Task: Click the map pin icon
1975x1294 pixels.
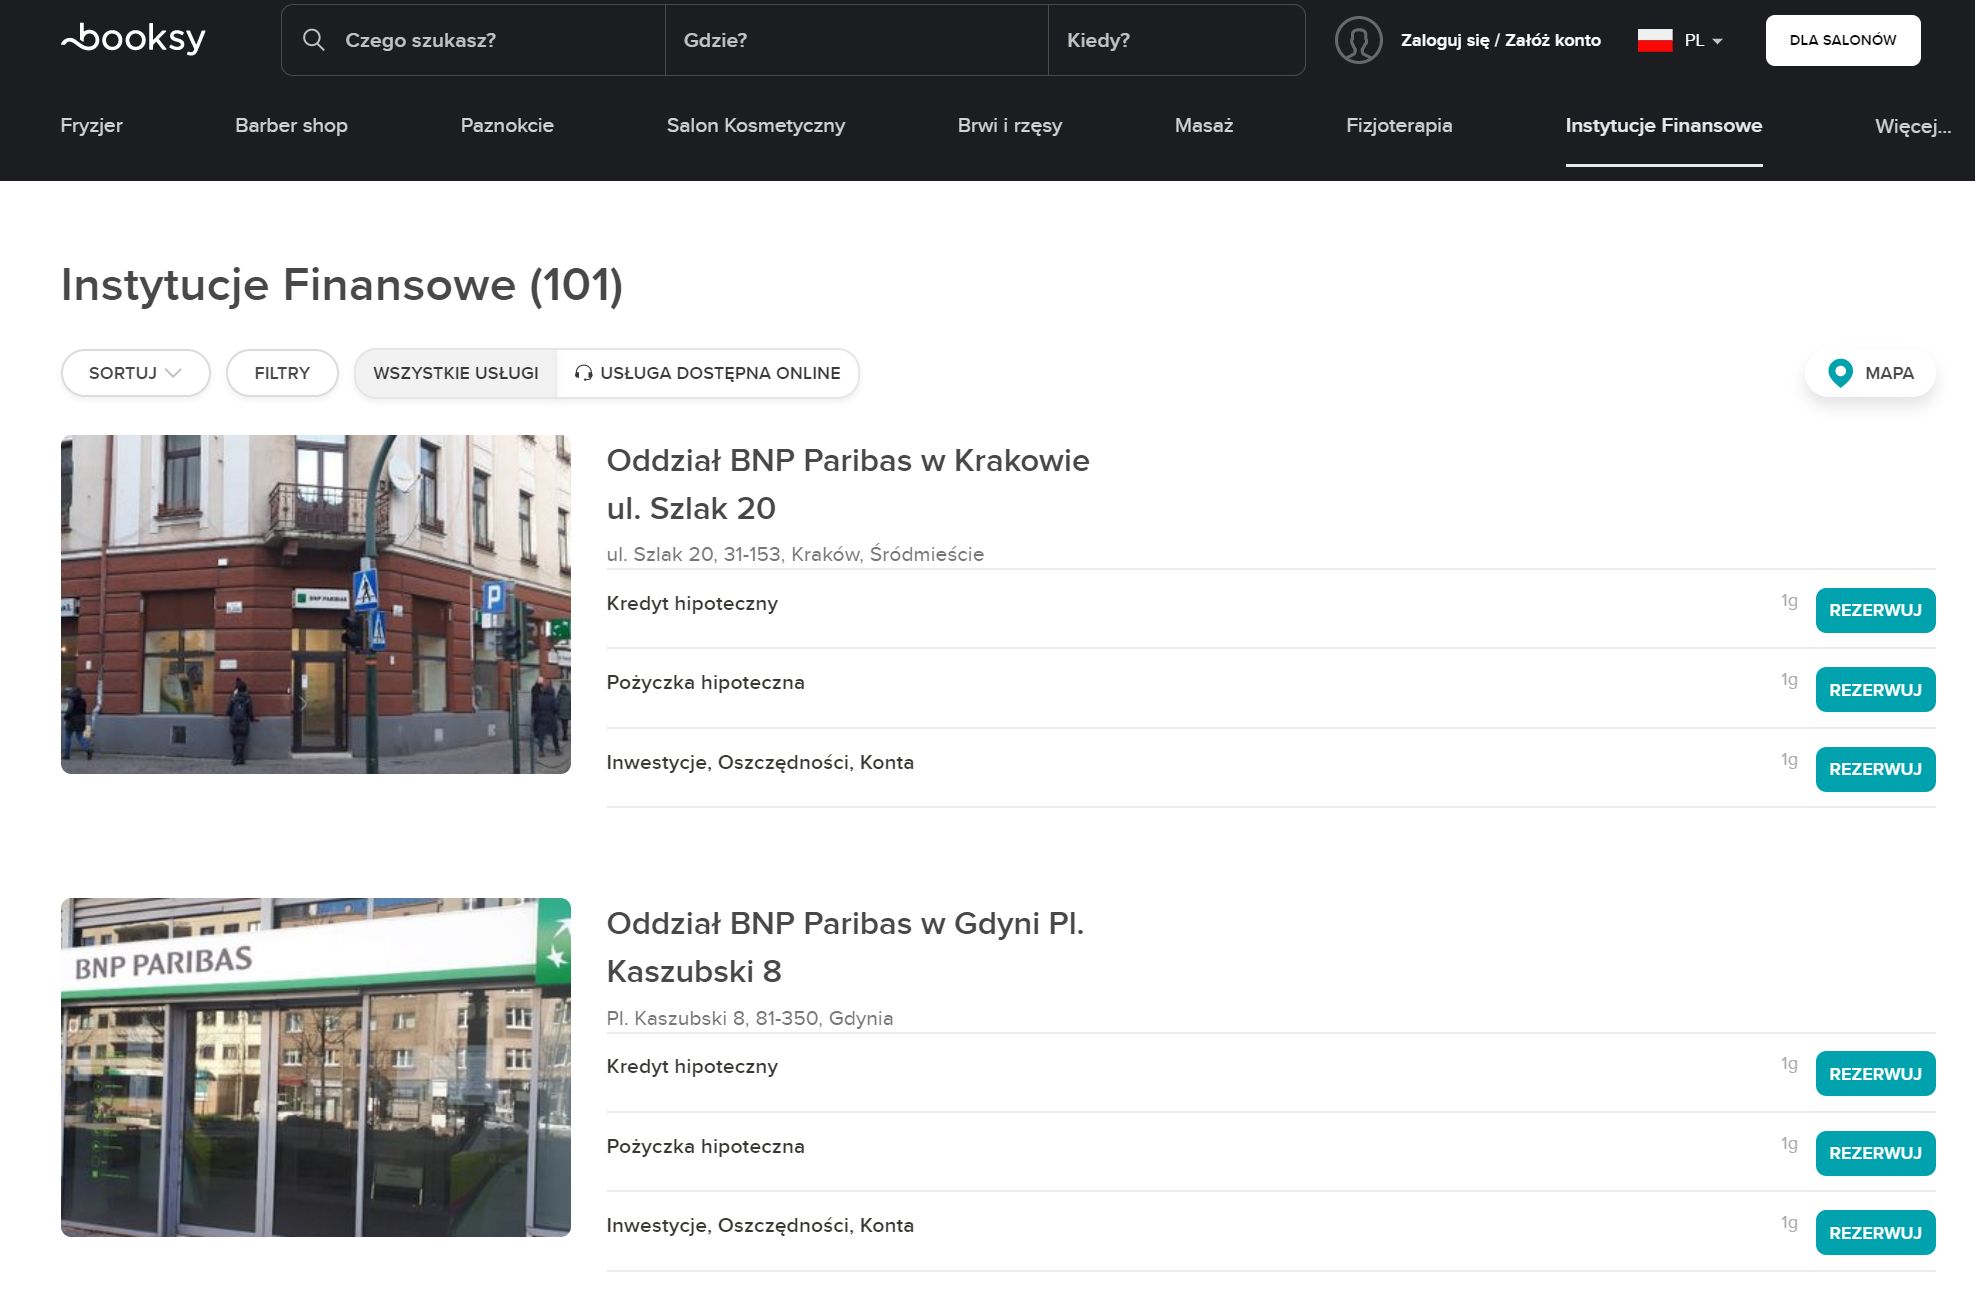Action: (1840, 373)
